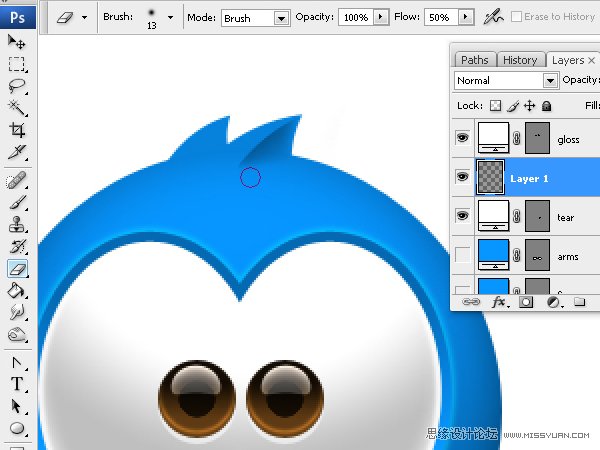Open the Opacity slider arrow
The height and width of the screenshot is (450, 600).
[x=381, y=17]
